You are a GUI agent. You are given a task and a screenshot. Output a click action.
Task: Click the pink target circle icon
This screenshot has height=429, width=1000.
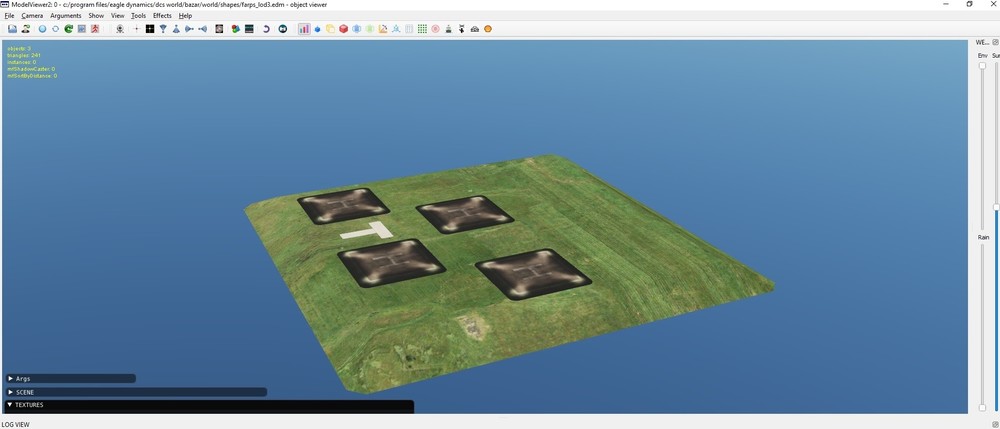click(436, 29)
